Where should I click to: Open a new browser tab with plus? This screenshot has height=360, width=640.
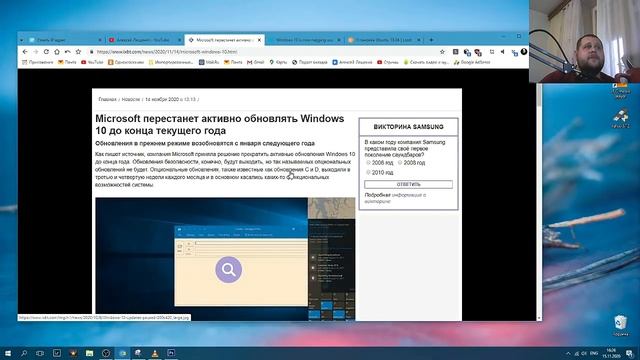tap(431, 40)
